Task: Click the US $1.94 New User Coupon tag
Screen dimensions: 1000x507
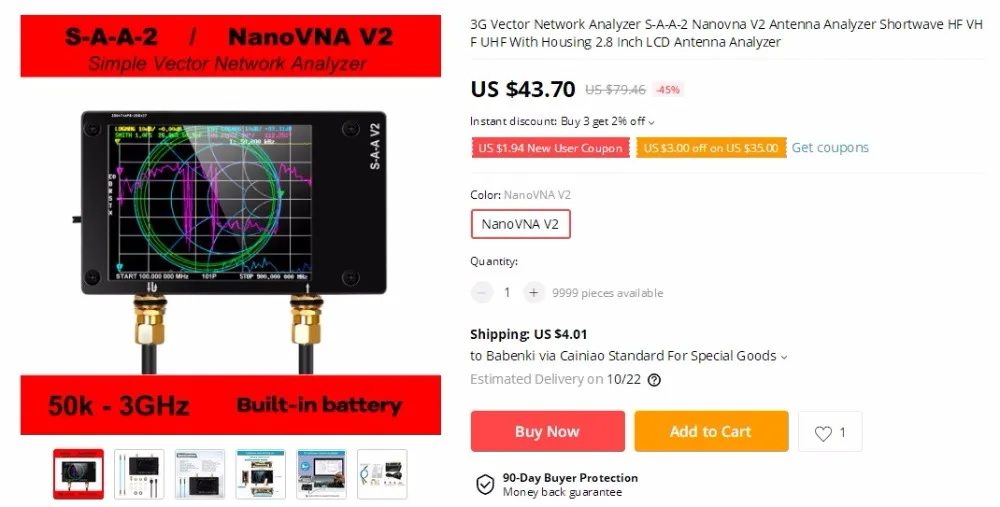Action: 550,148
